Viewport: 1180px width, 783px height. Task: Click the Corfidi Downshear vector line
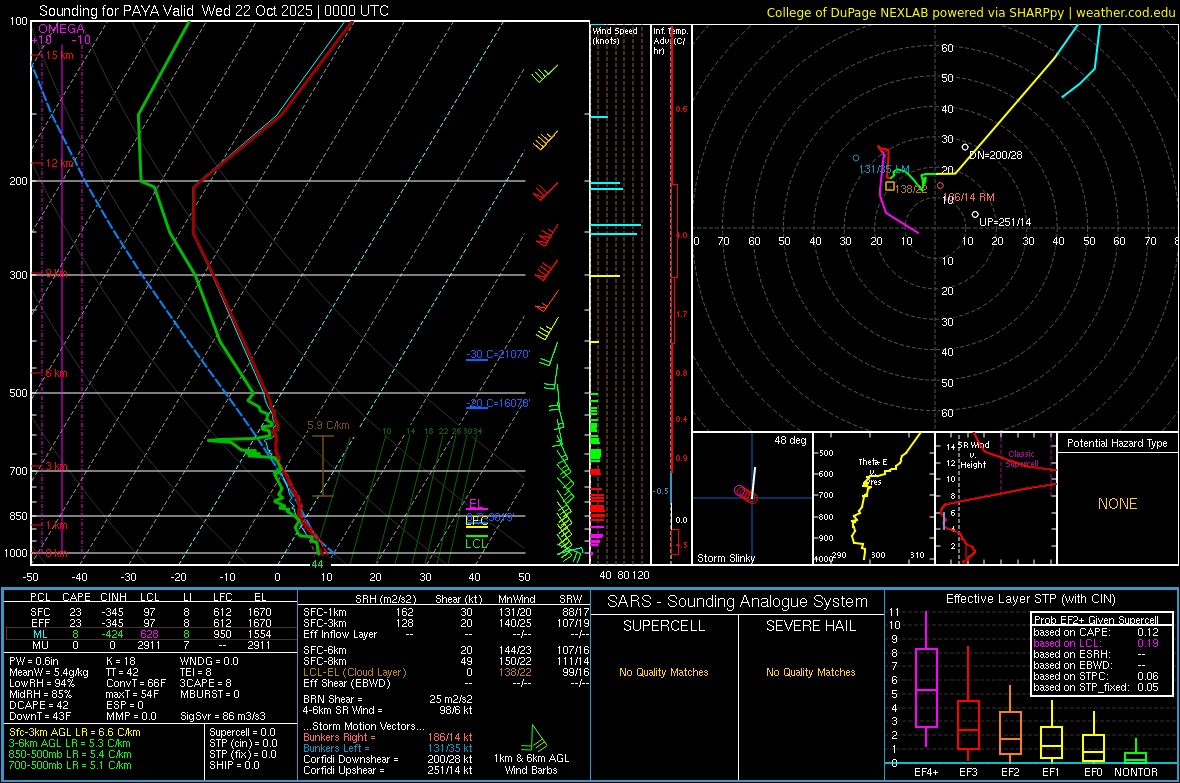click(388, 759)
